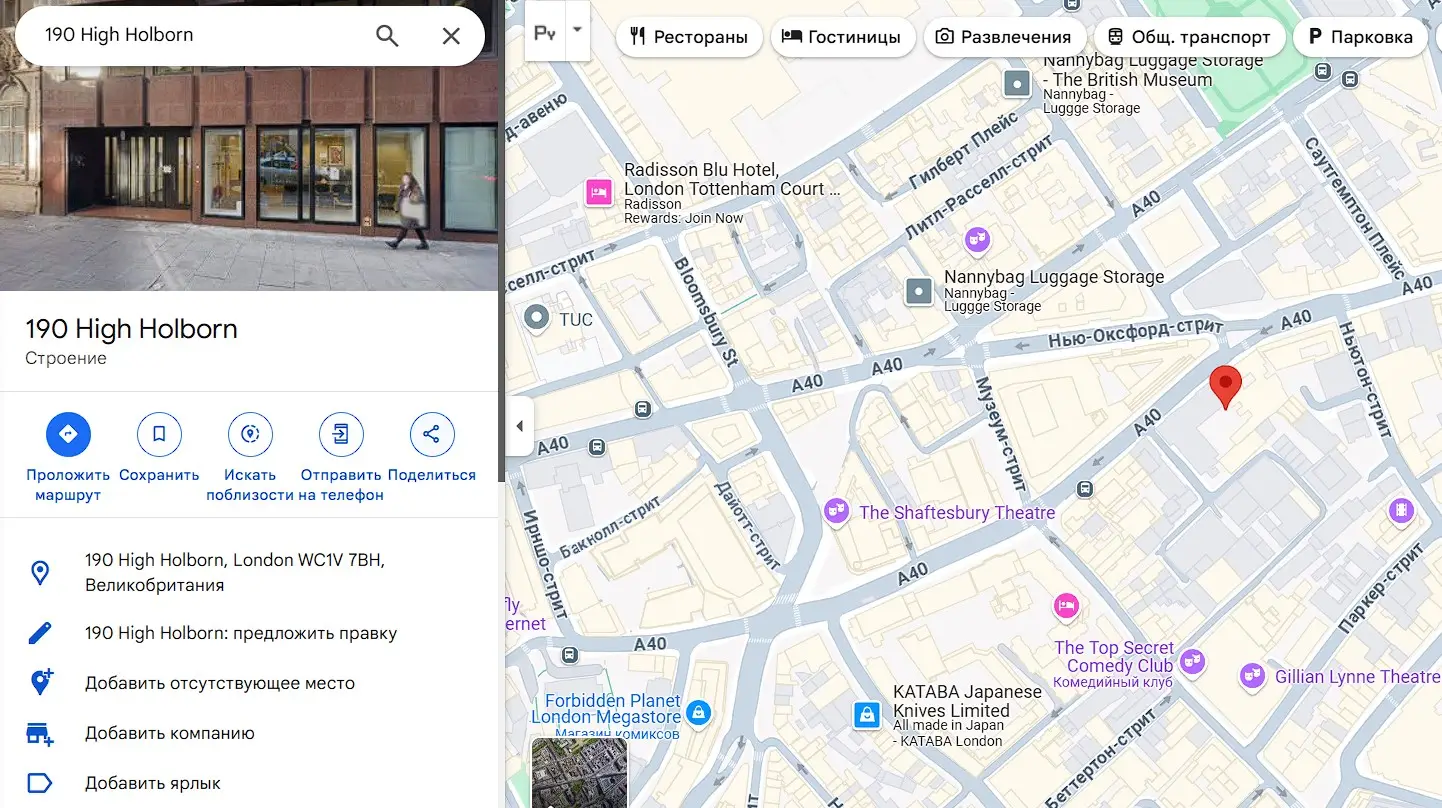This screenshot has height=808, width=1442.
Task: Click the Искать поблизости icon
Action: click(250, 434)
